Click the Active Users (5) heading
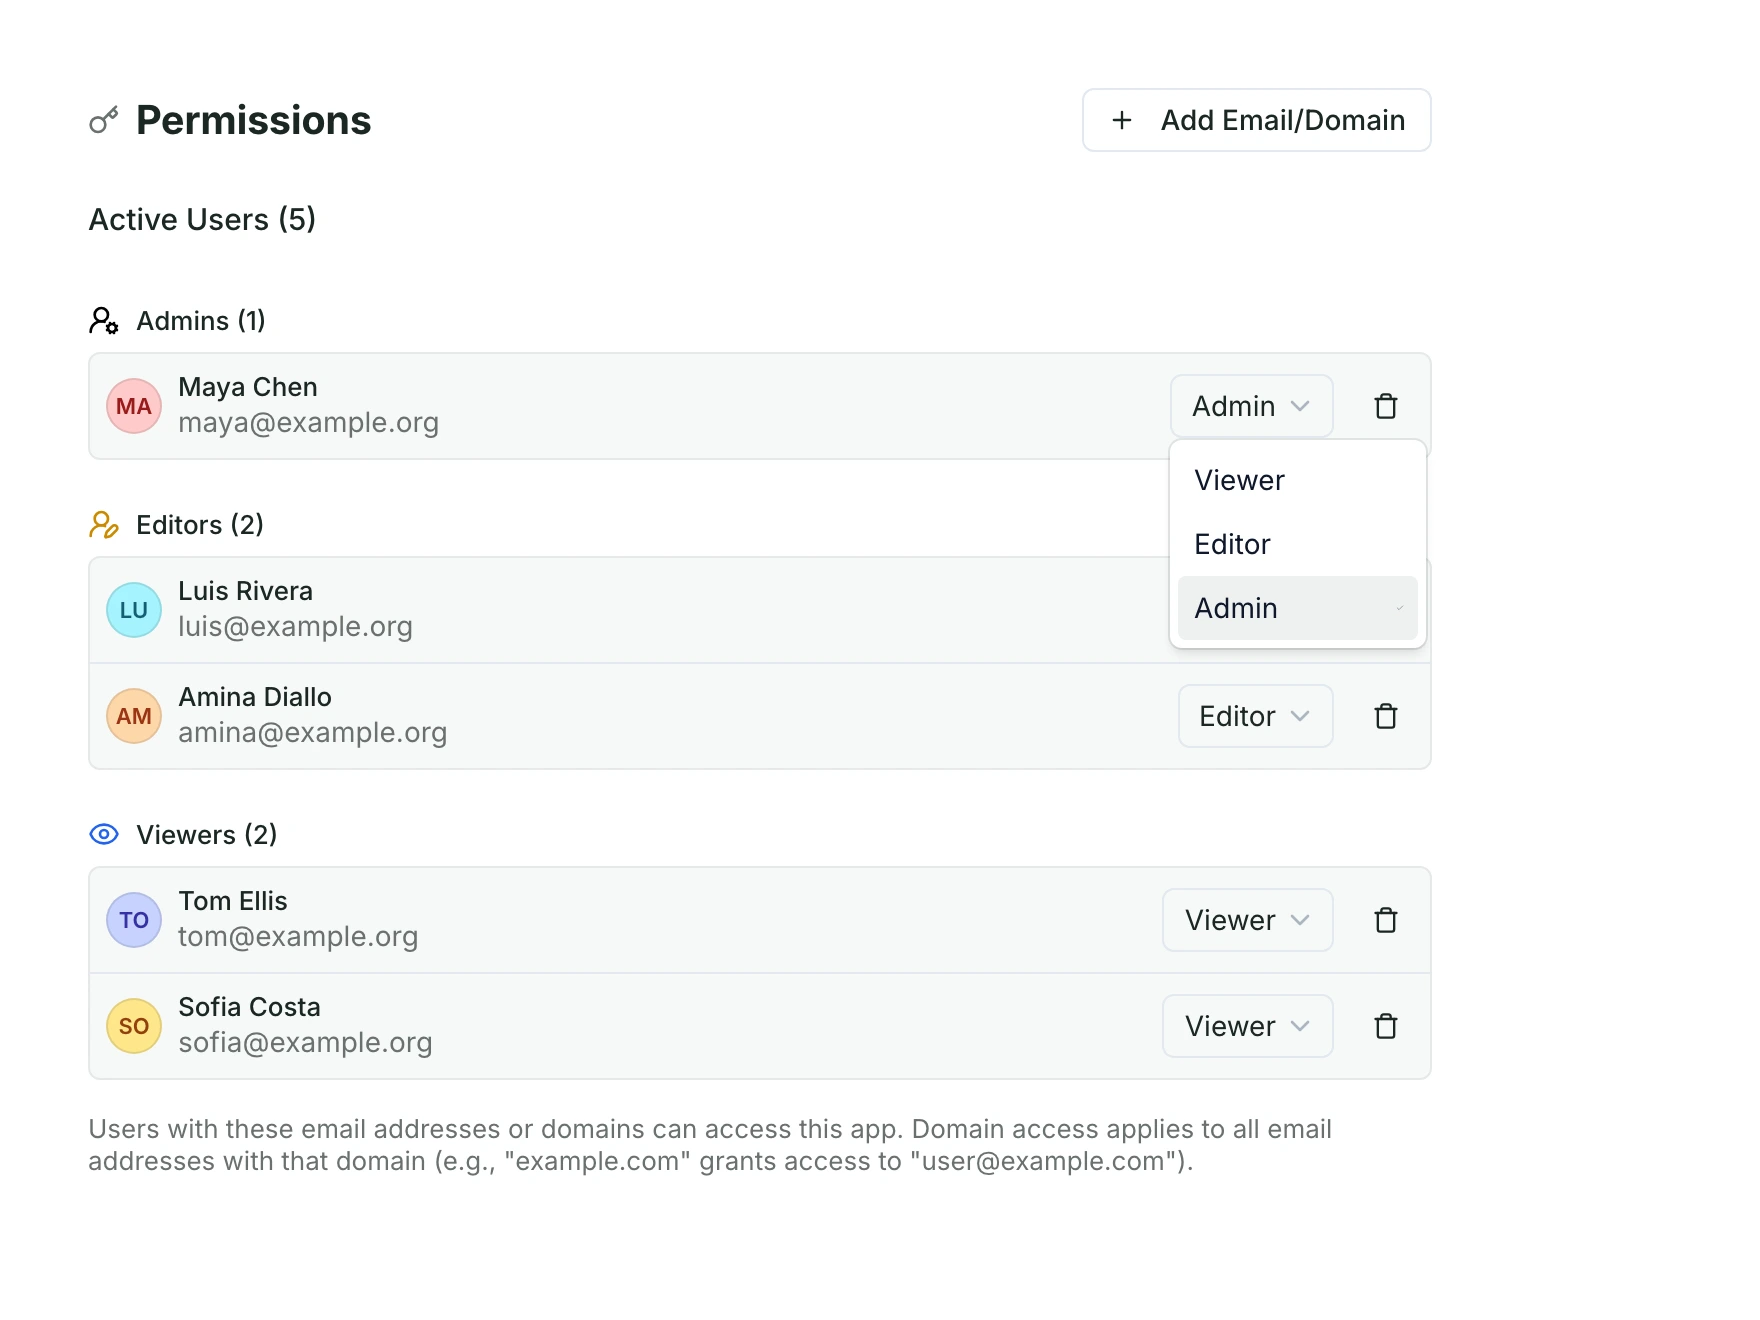This screenshot has width=1760, height=1320. (202, 219)
